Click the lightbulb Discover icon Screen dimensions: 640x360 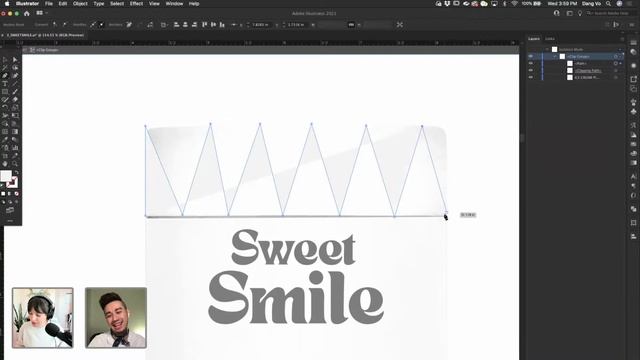[580, 13]
